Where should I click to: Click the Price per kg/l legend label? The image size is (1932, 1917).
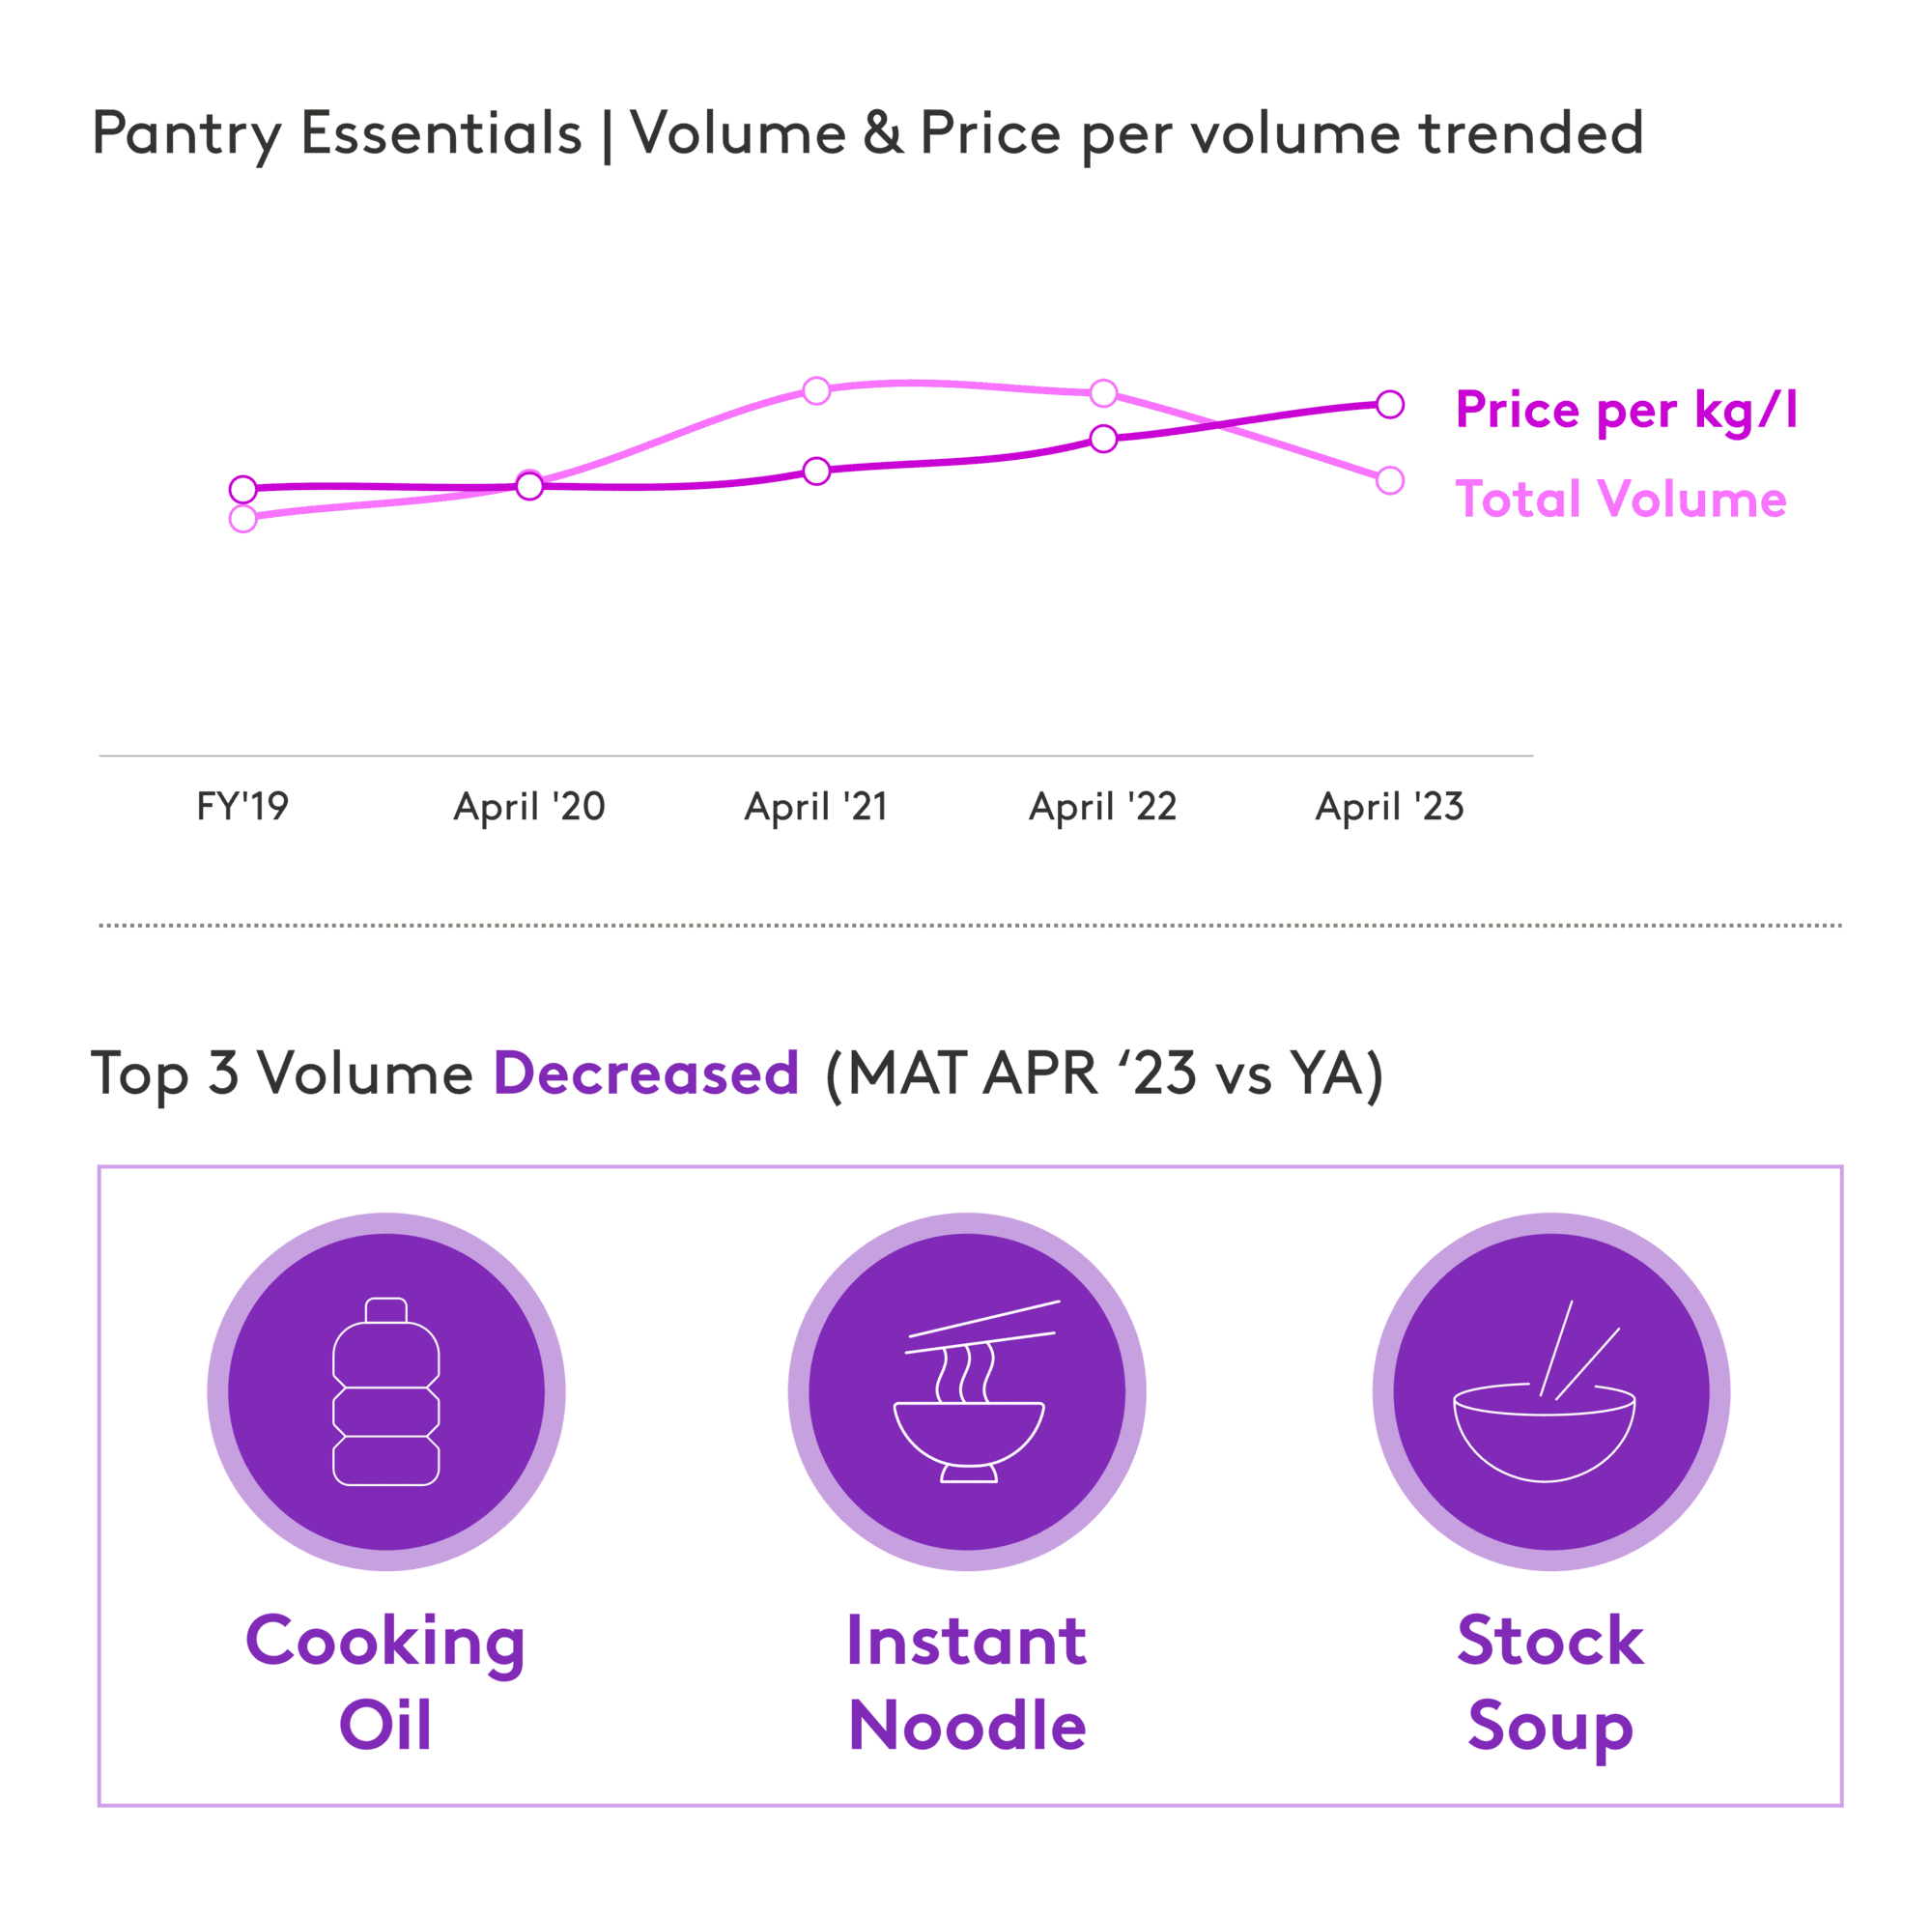[x=1626, y=410]
